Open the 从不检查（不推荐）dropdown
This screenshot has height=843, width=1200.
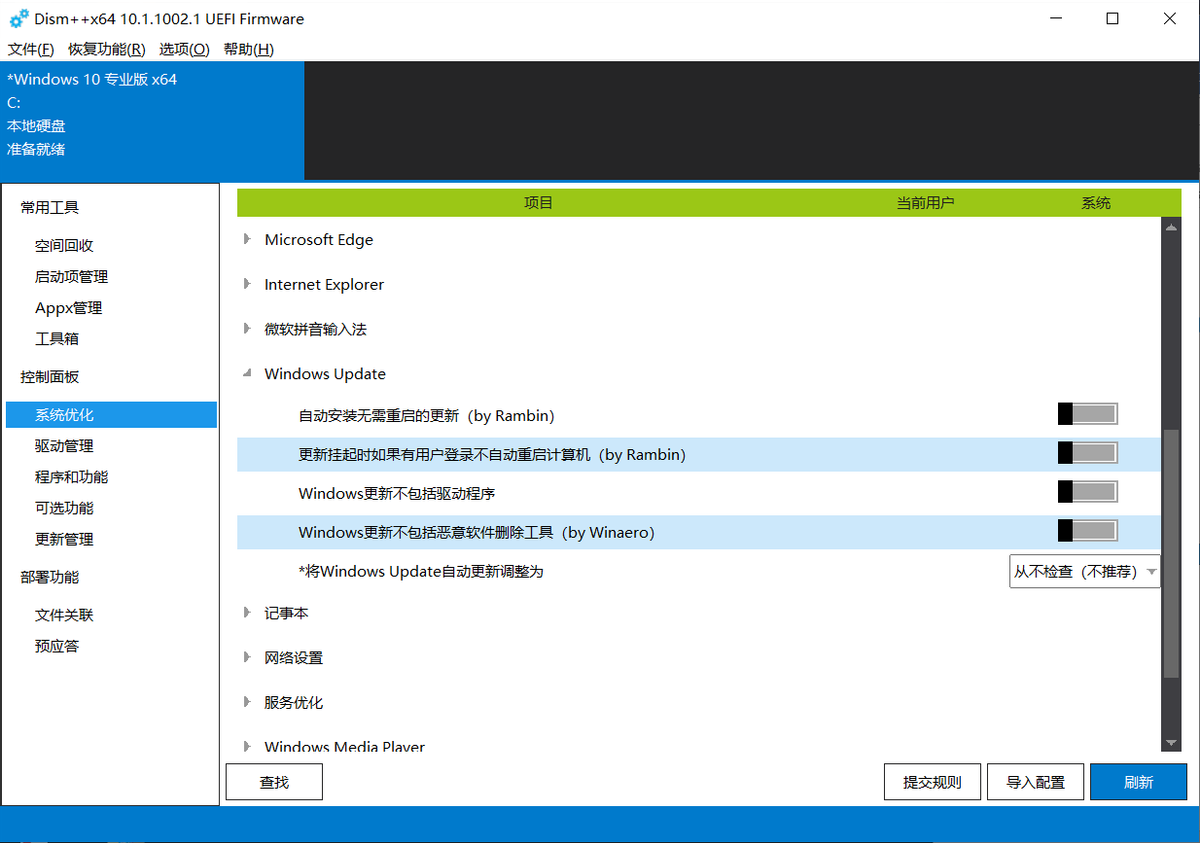(x=1085, y=571)
